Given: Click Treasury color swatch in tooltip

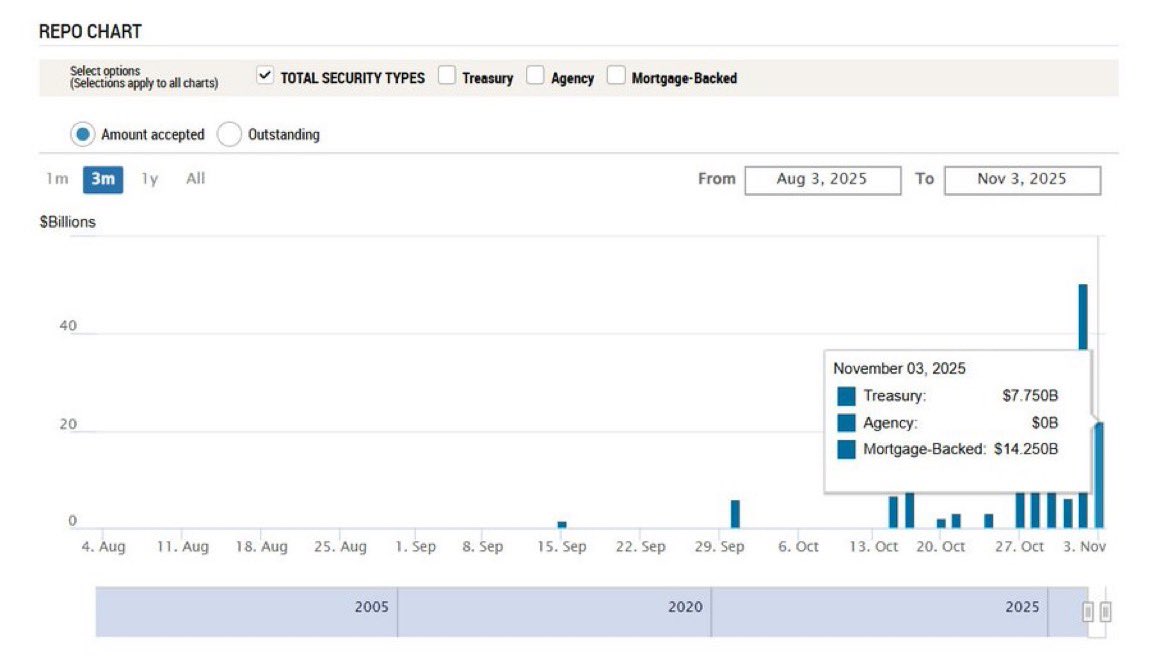Looking at the screenshot, I should point(846,396).
